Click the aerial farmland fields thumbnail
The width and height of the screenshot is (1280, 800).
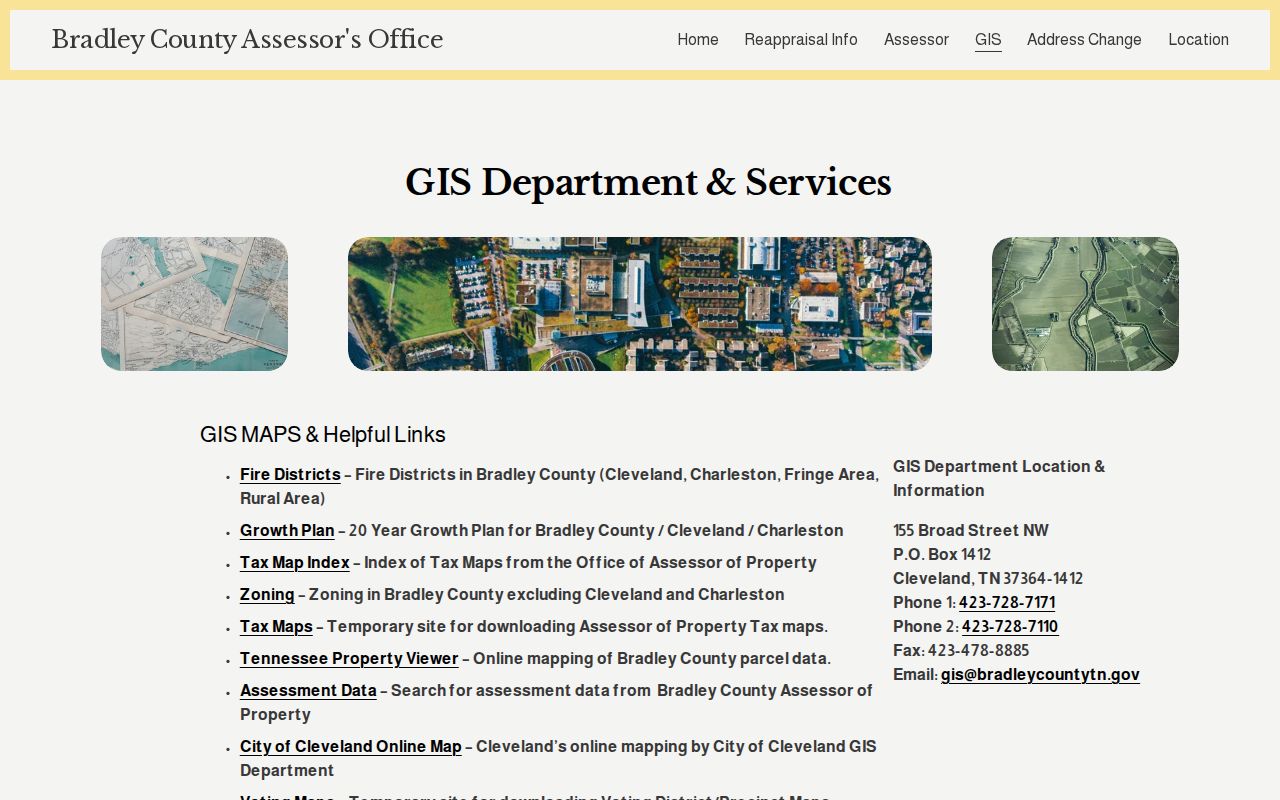click(1085, 304)
